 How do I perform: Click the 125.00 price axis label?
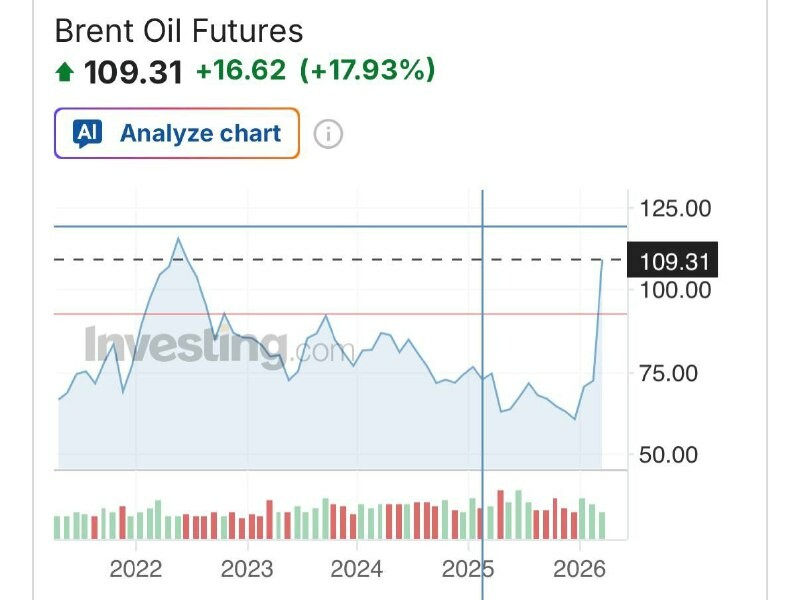coord(675,209)
